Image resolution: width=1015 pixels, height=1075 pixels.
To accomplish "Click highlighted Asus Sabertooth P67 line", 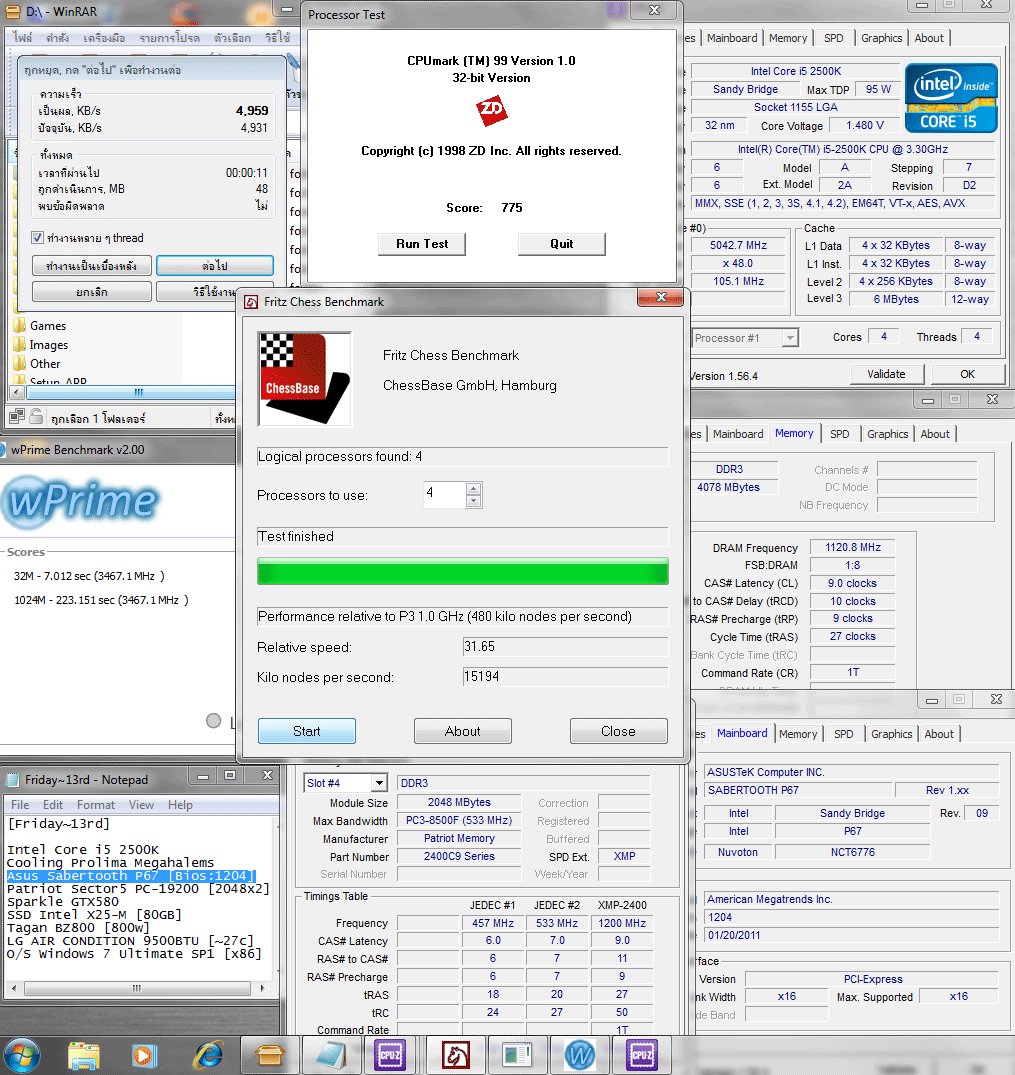I will 130,876.
